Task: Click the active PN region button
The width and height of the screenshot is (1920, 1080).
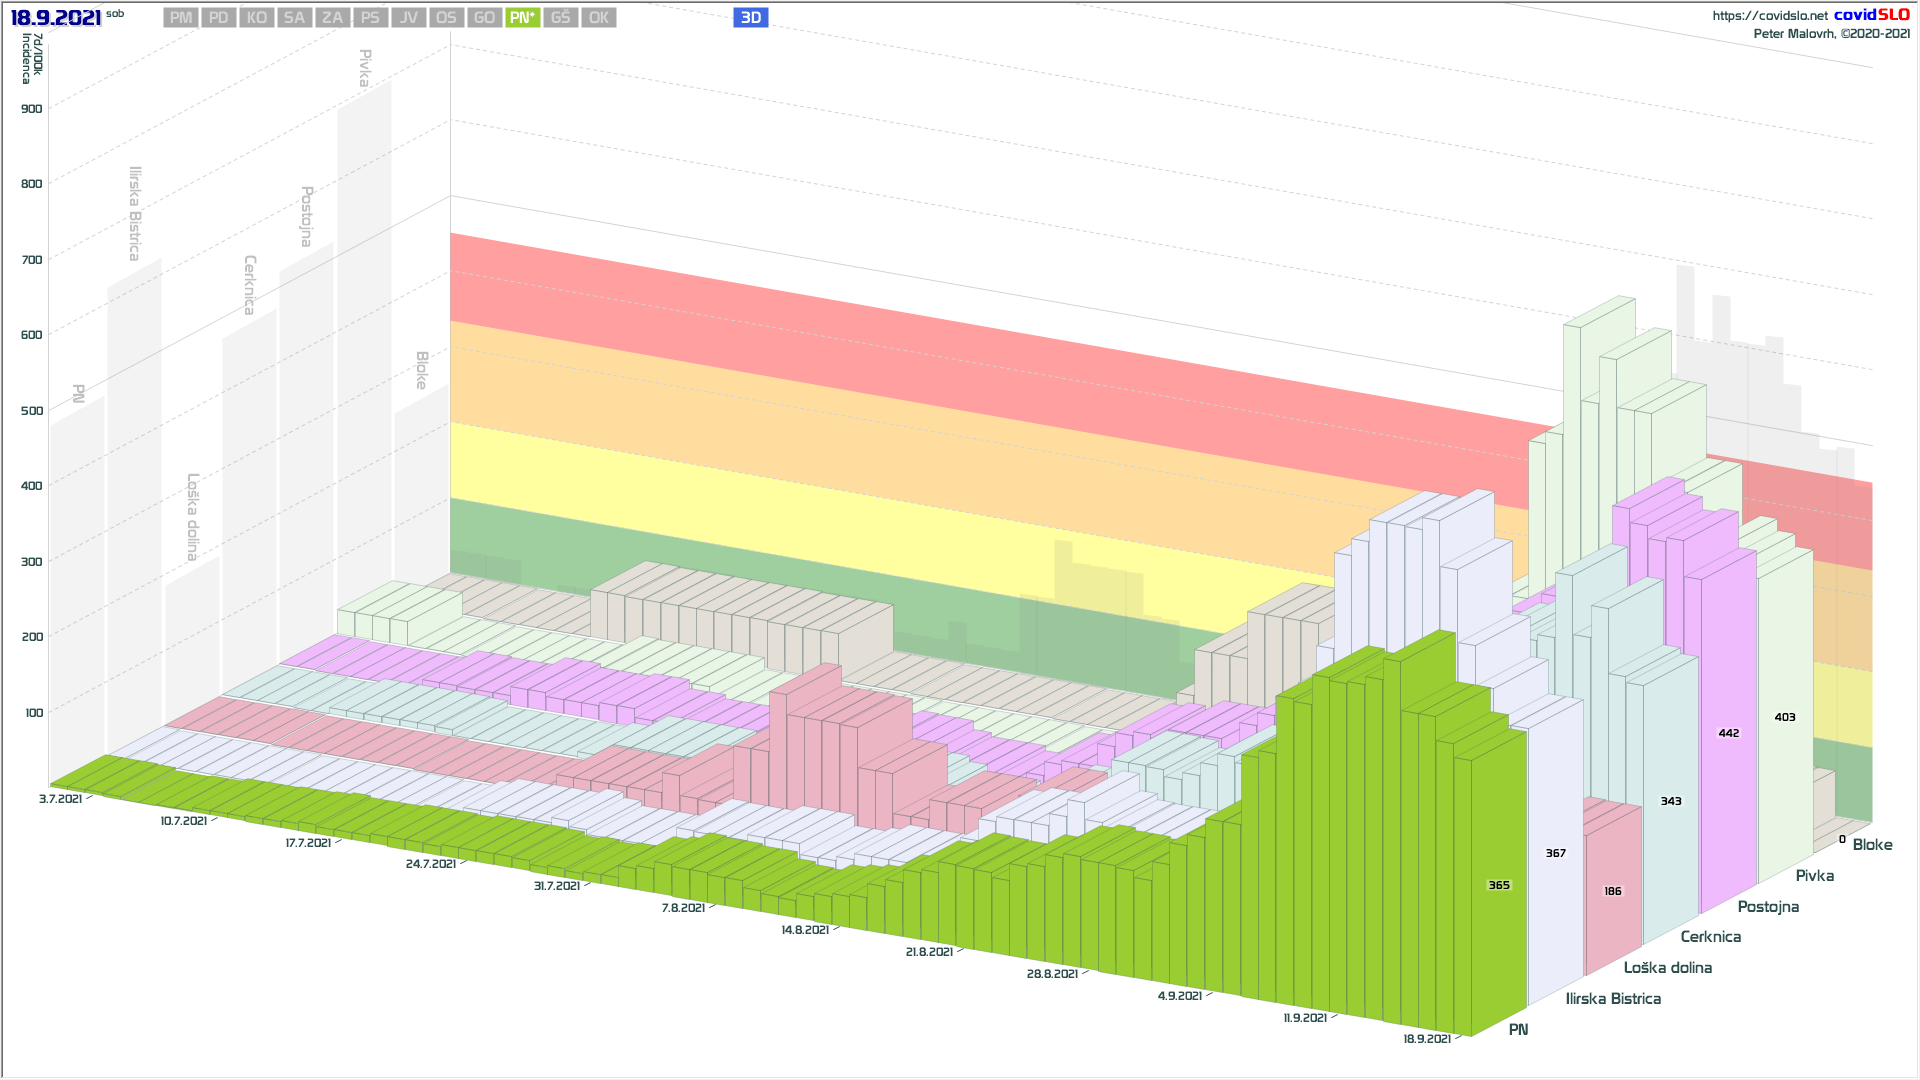Action: (x=522, y=18)
